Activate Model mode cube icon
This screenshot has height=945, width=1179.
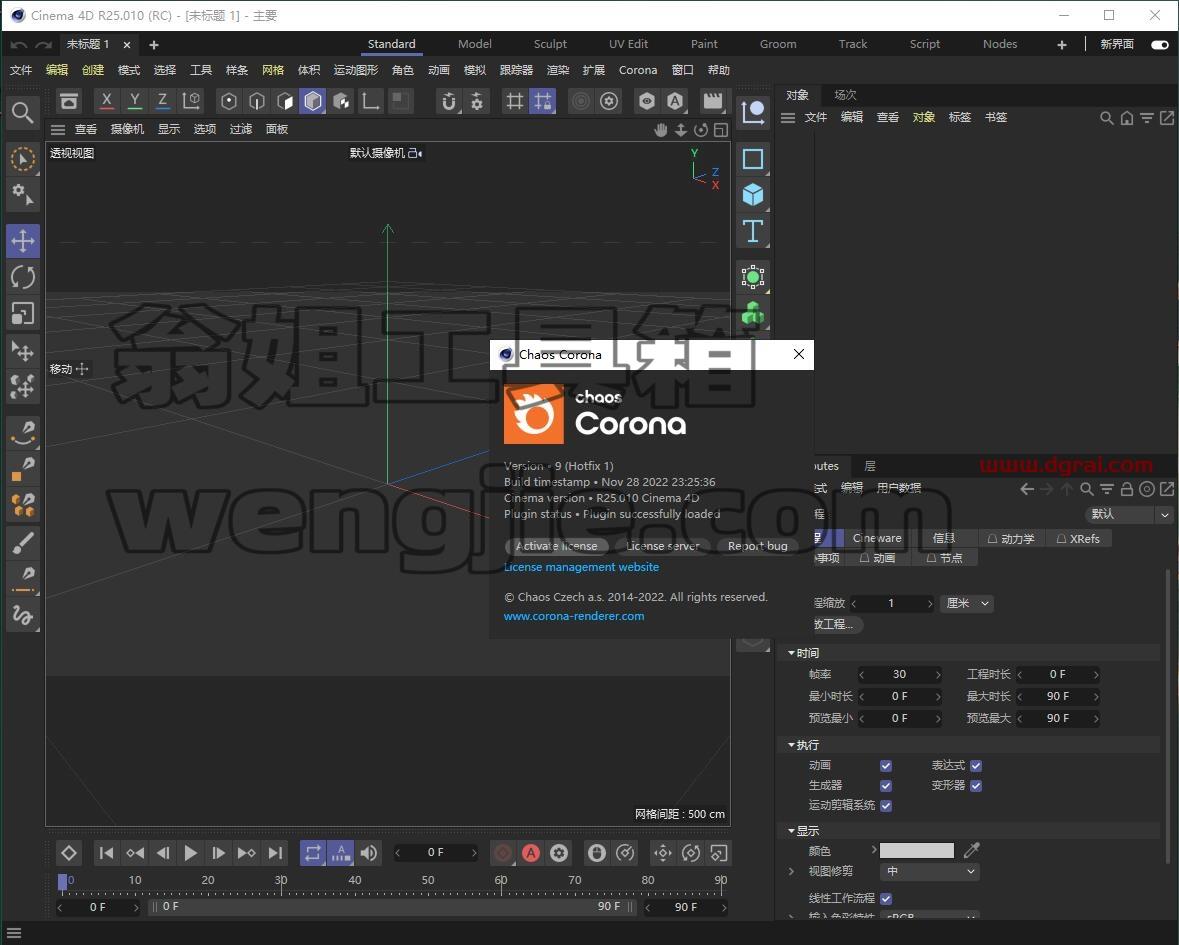click(313, 101)
